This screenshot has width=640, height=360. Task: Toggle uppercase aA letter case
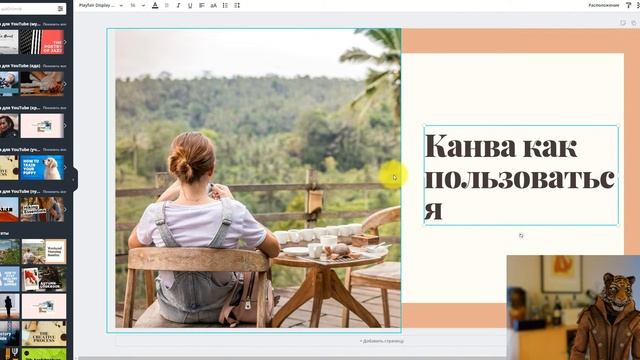[x=213, y=5]
